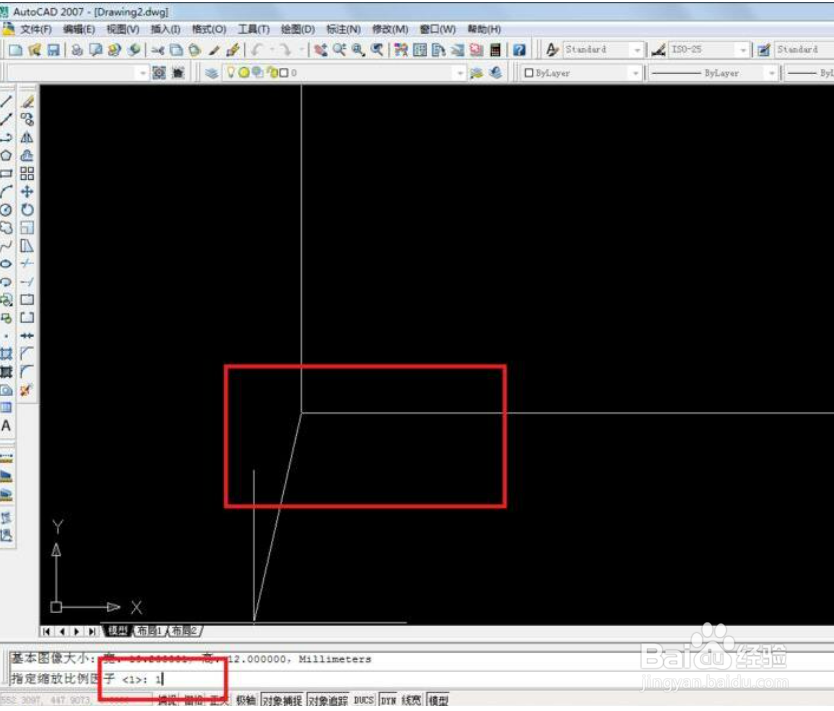Click the Plot (print) icon

click(78, 50)
